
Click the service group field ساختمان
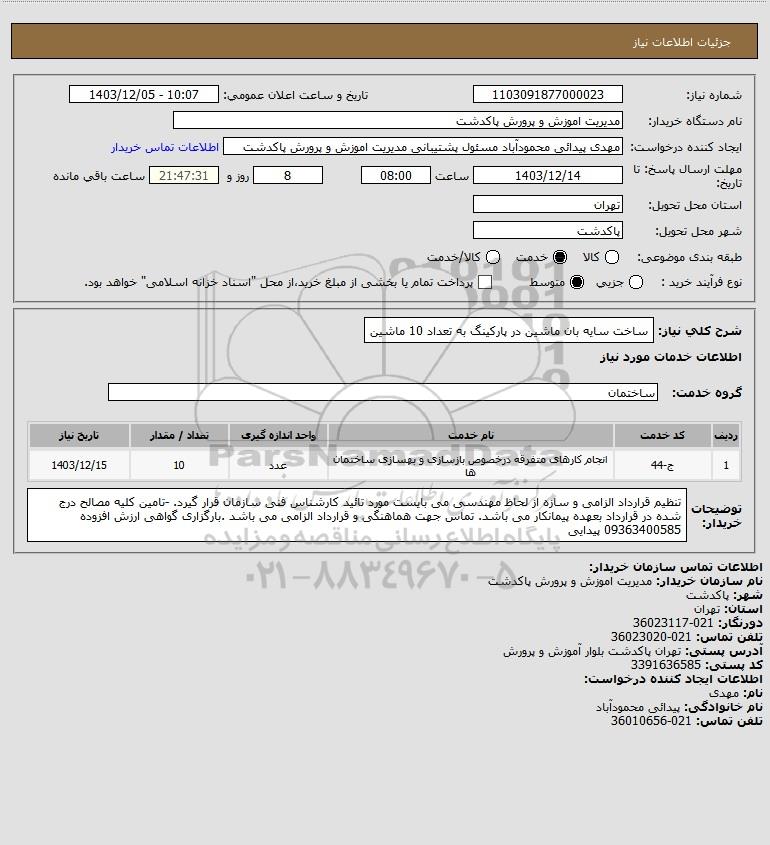pos(383,392)
